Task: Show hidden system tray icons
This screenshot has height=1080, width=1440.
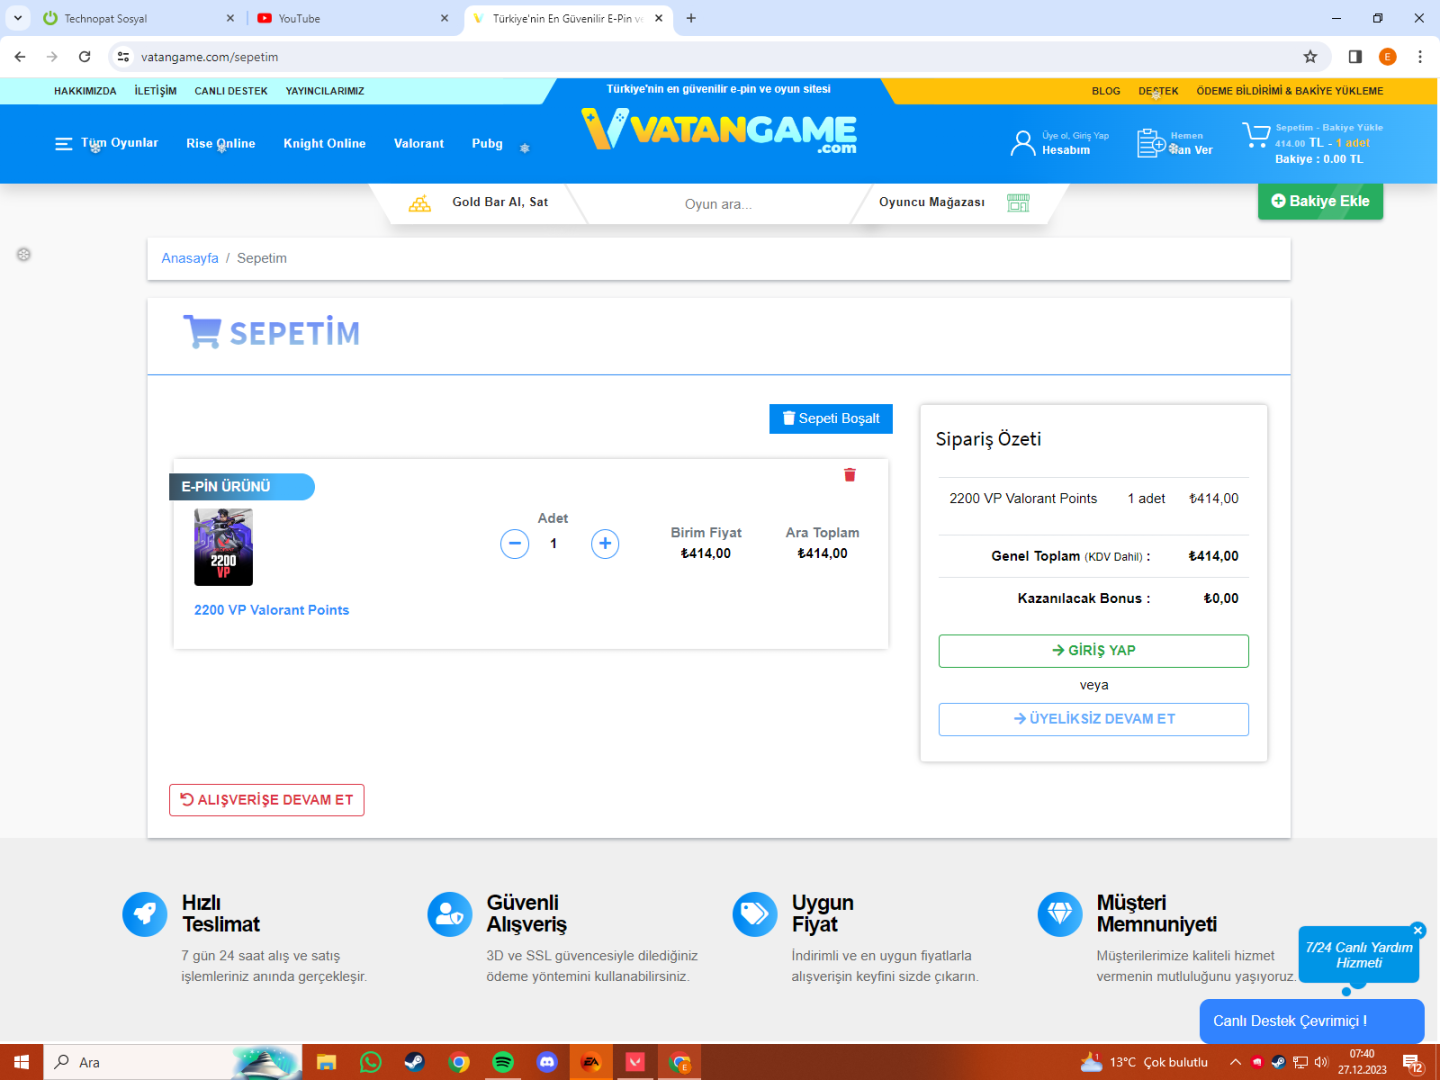Action: point(1235,1062)
